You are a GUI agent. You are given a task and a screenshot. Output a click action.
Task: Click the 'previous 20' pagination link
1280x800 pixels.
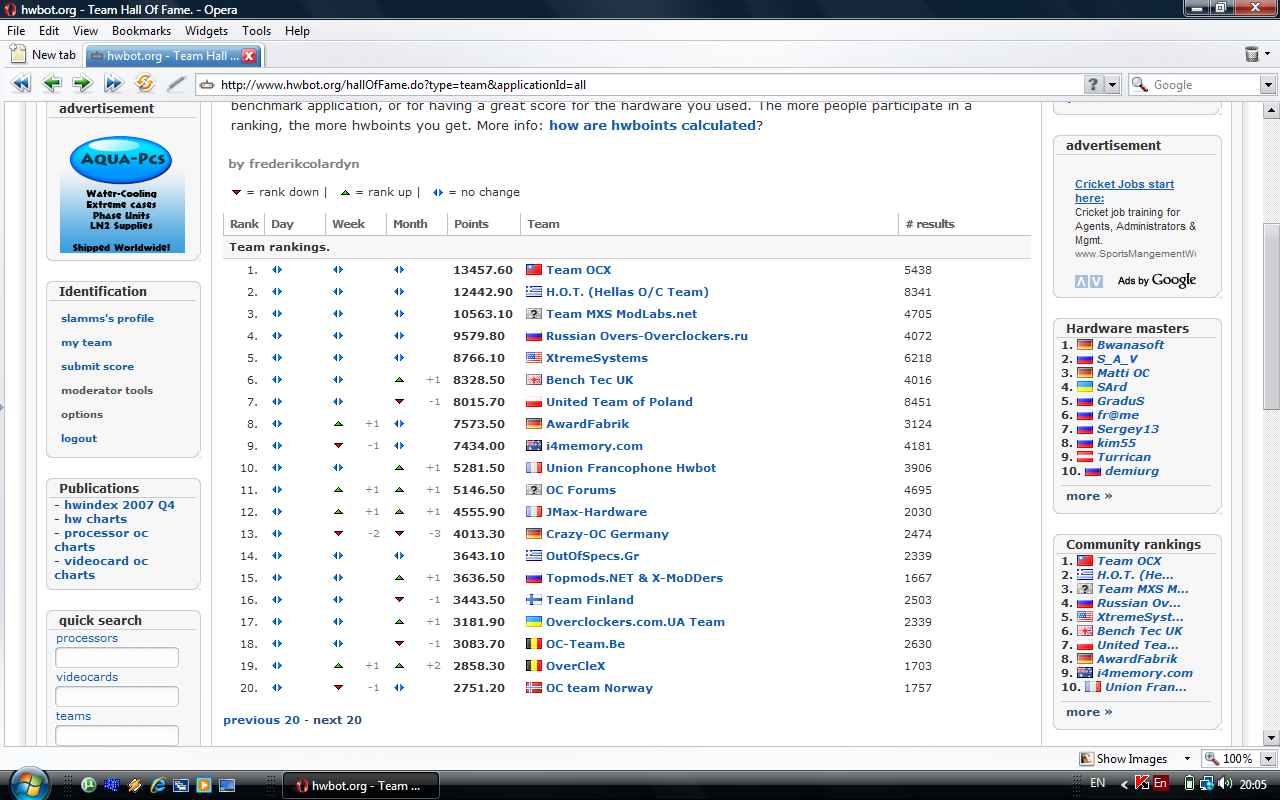pos(261,720)
